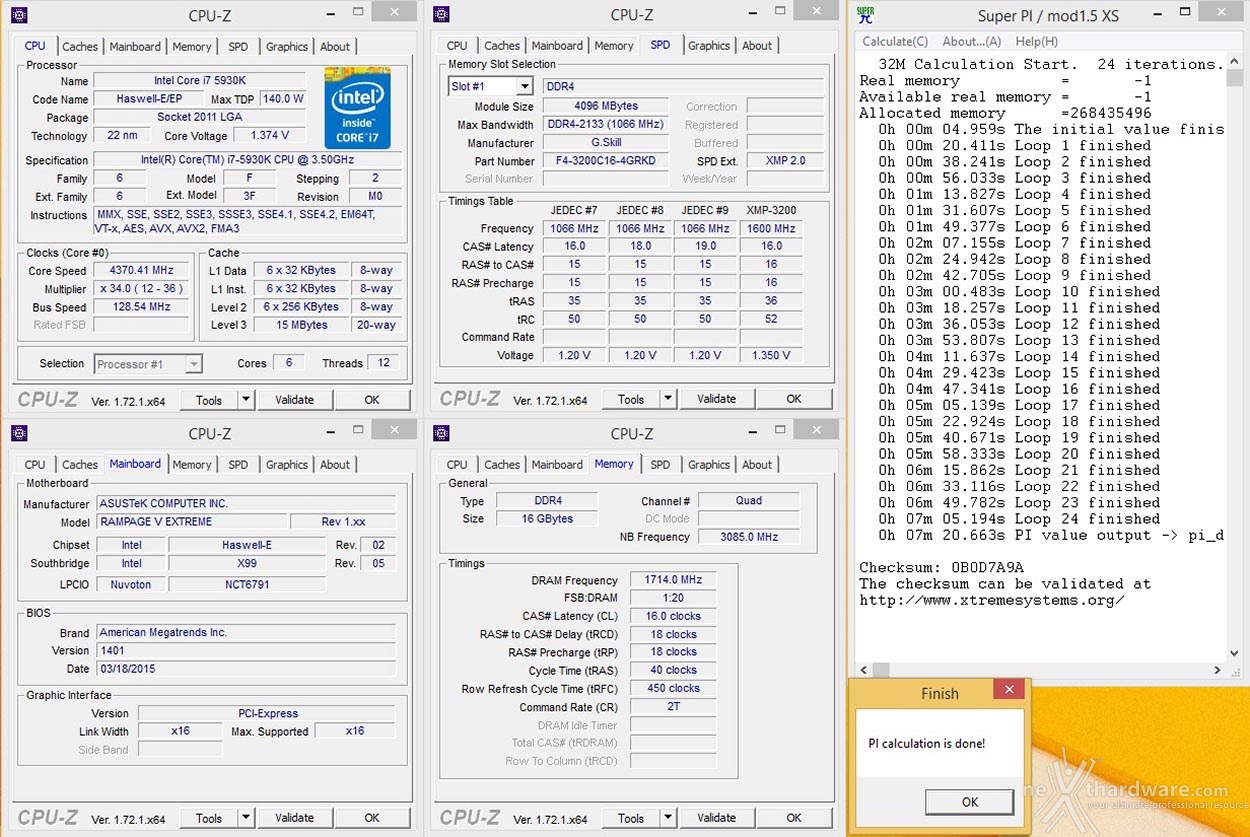The width and height of the screenshot is (1250, 837).
Task: Open the Slot #1 memory slot dropdown
Action: click(x=524, y=87)
